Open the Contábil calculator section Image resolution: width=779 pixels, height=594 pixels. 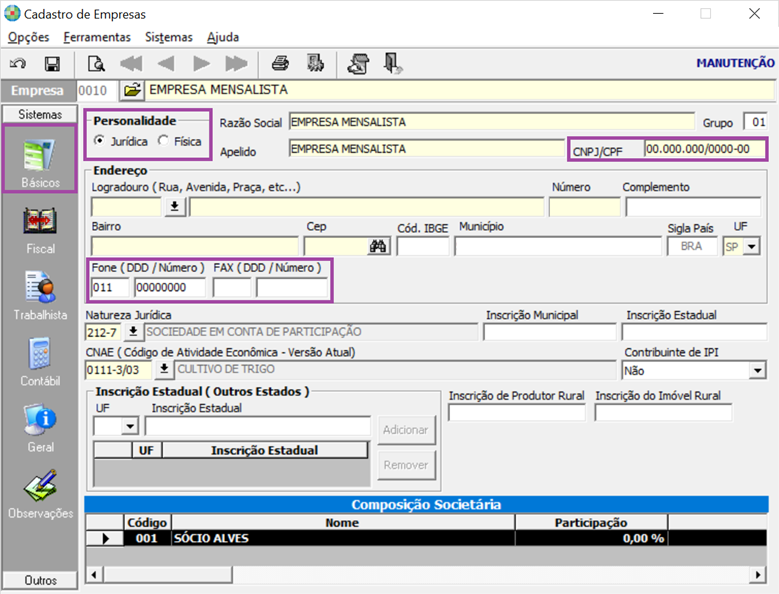click(40, 362)
